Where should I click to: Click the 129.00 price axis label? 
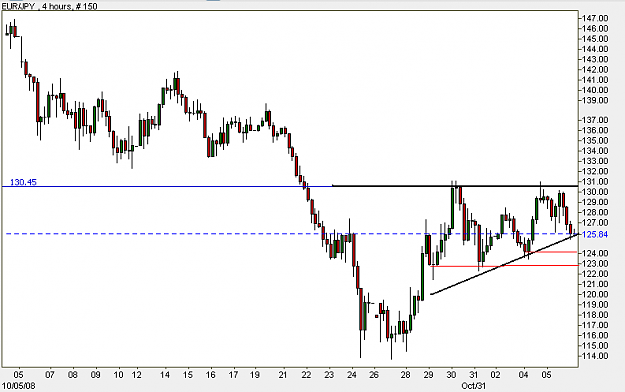[596, 202]
